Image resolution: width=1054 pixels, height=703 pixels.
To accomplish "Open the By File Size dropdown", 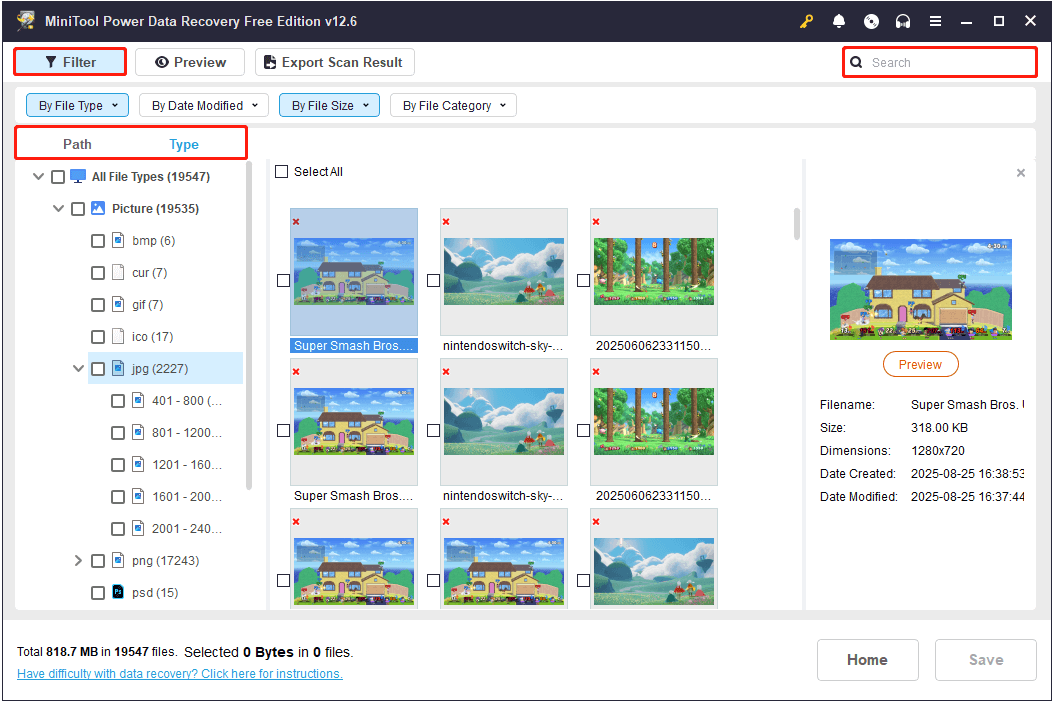I will click(x=329, y=105).
